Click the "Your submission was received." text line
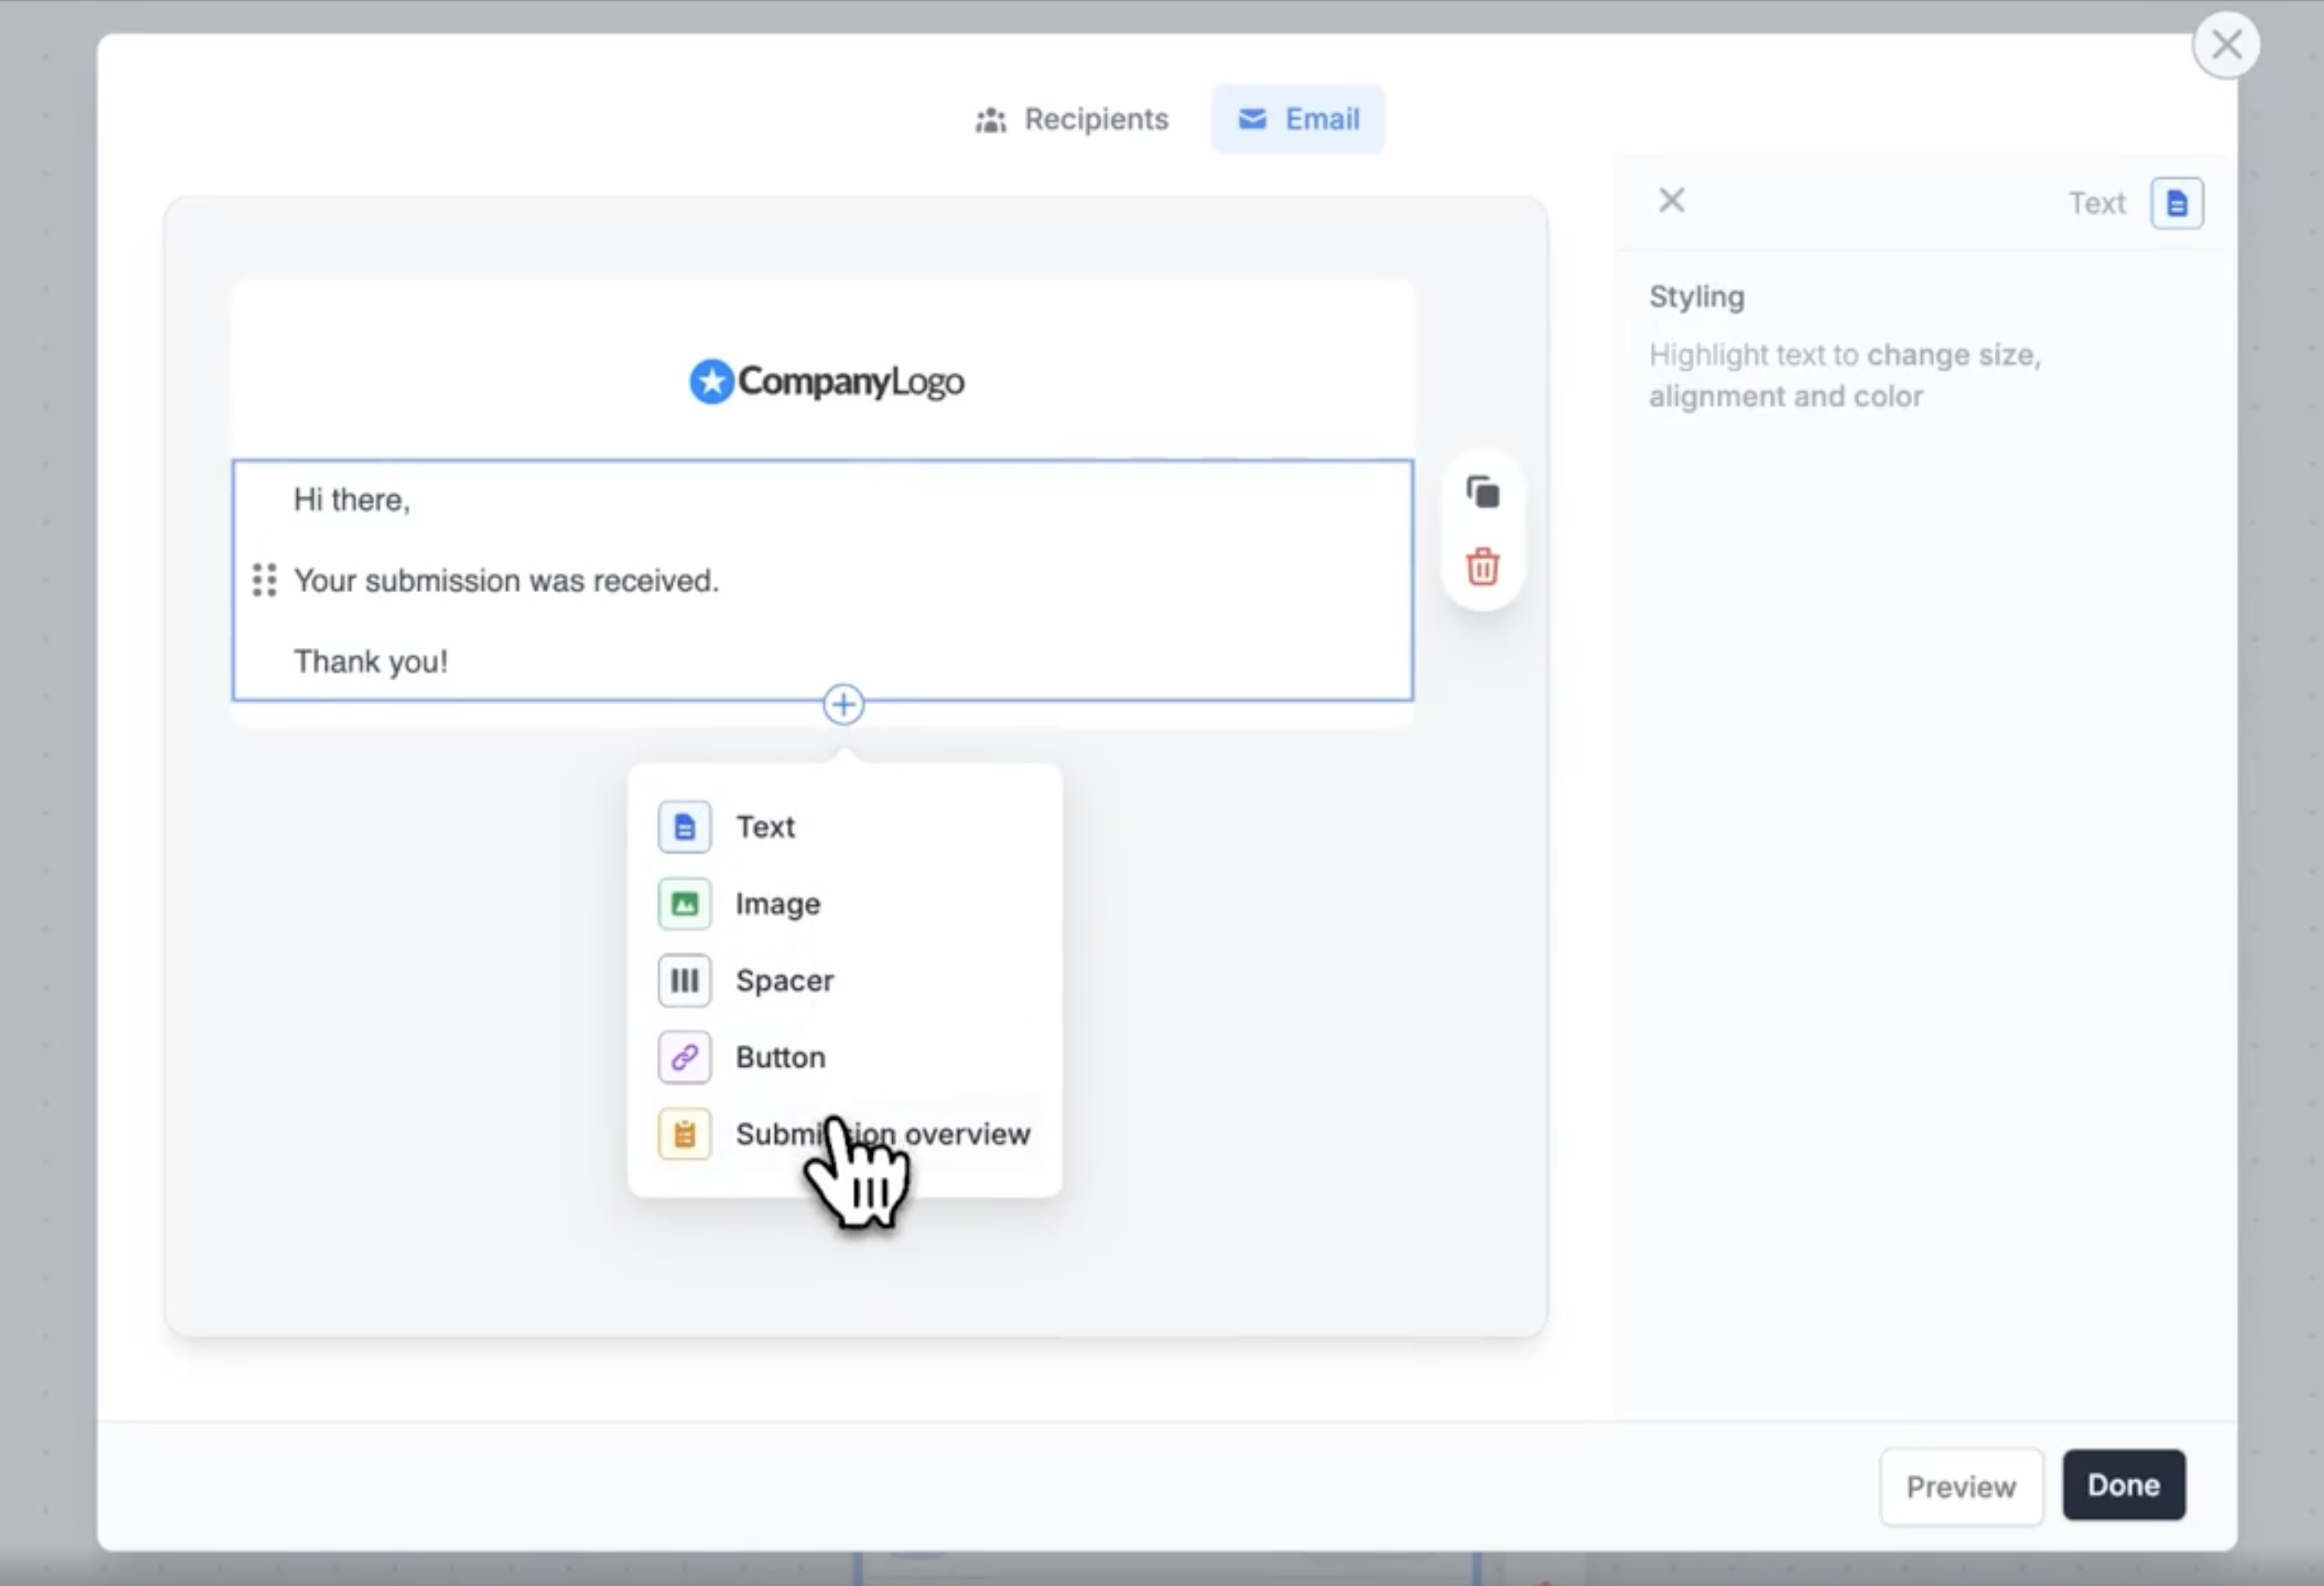Image resolution: width=2324 pixels, height=1586 pixels. pyautogui.click(x=506, y=581)
